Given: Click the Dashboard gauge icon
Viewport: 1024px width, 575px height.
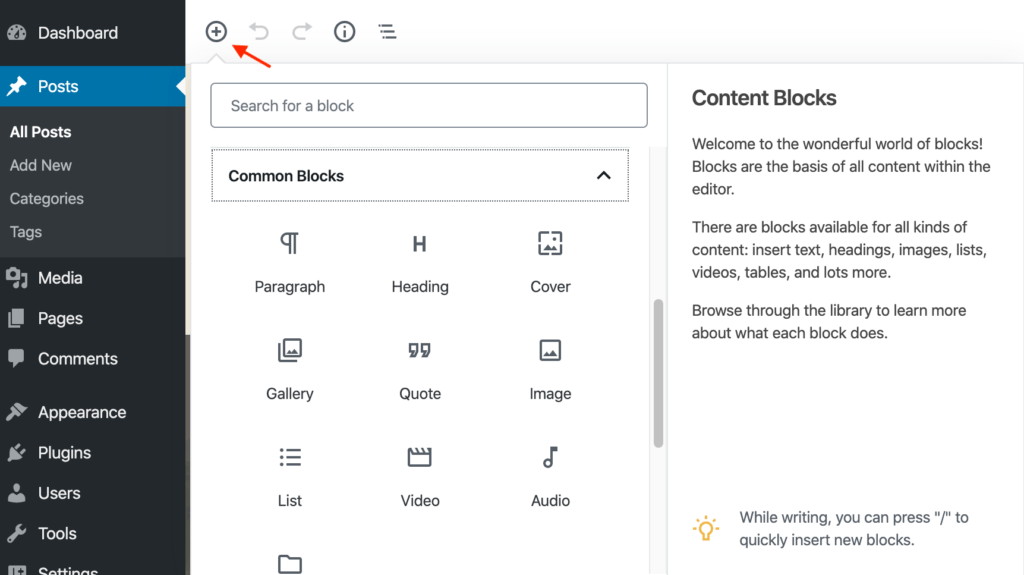Looking at the screenshot, I should [17, 33].
